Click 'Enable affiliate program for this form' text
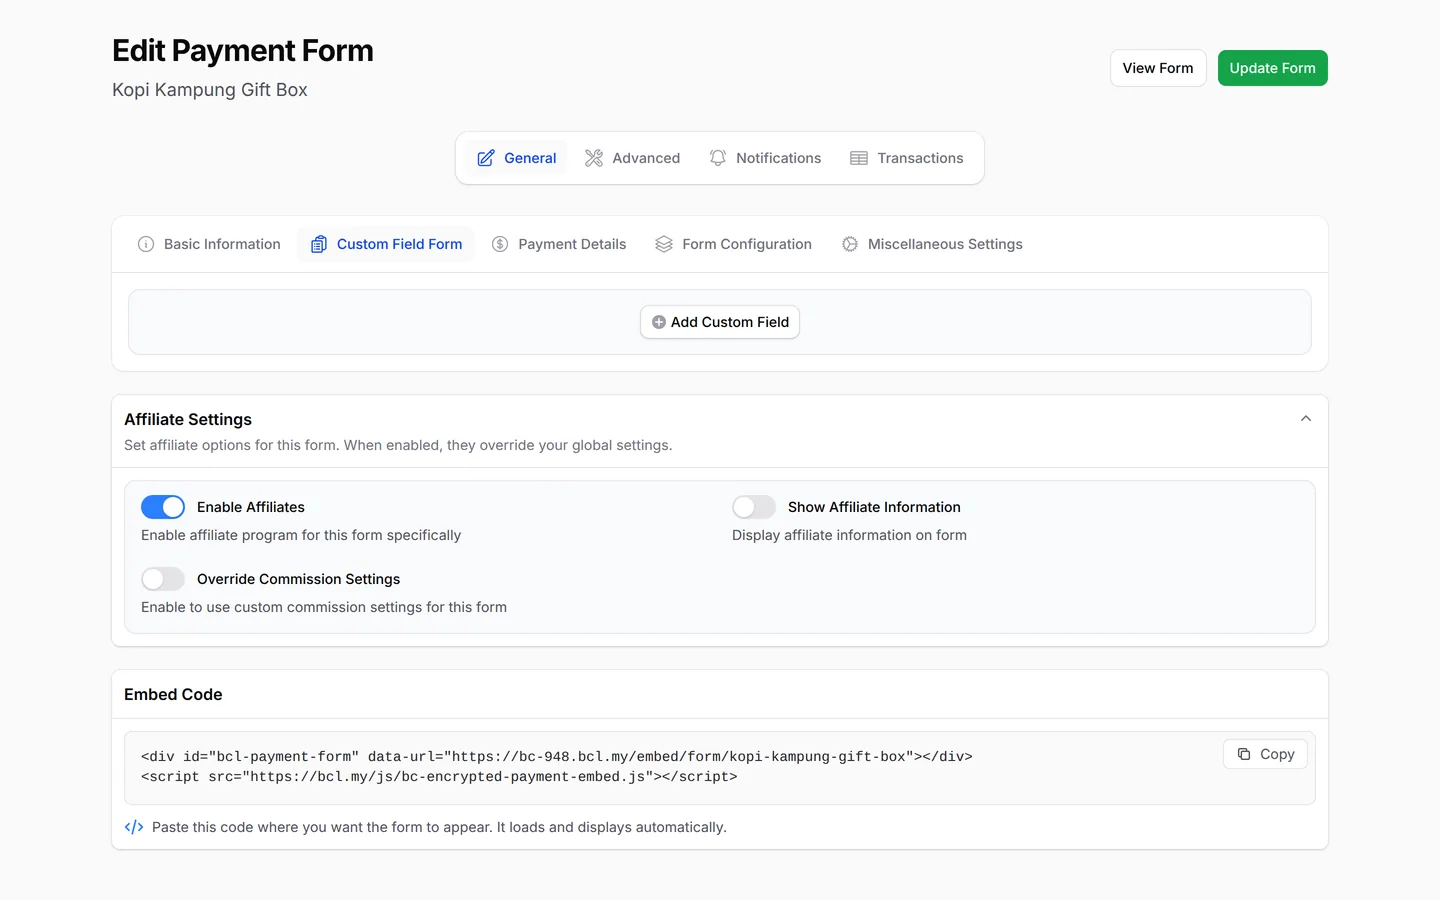This screenshot has width=1440, height=900. tap(301, 535)
